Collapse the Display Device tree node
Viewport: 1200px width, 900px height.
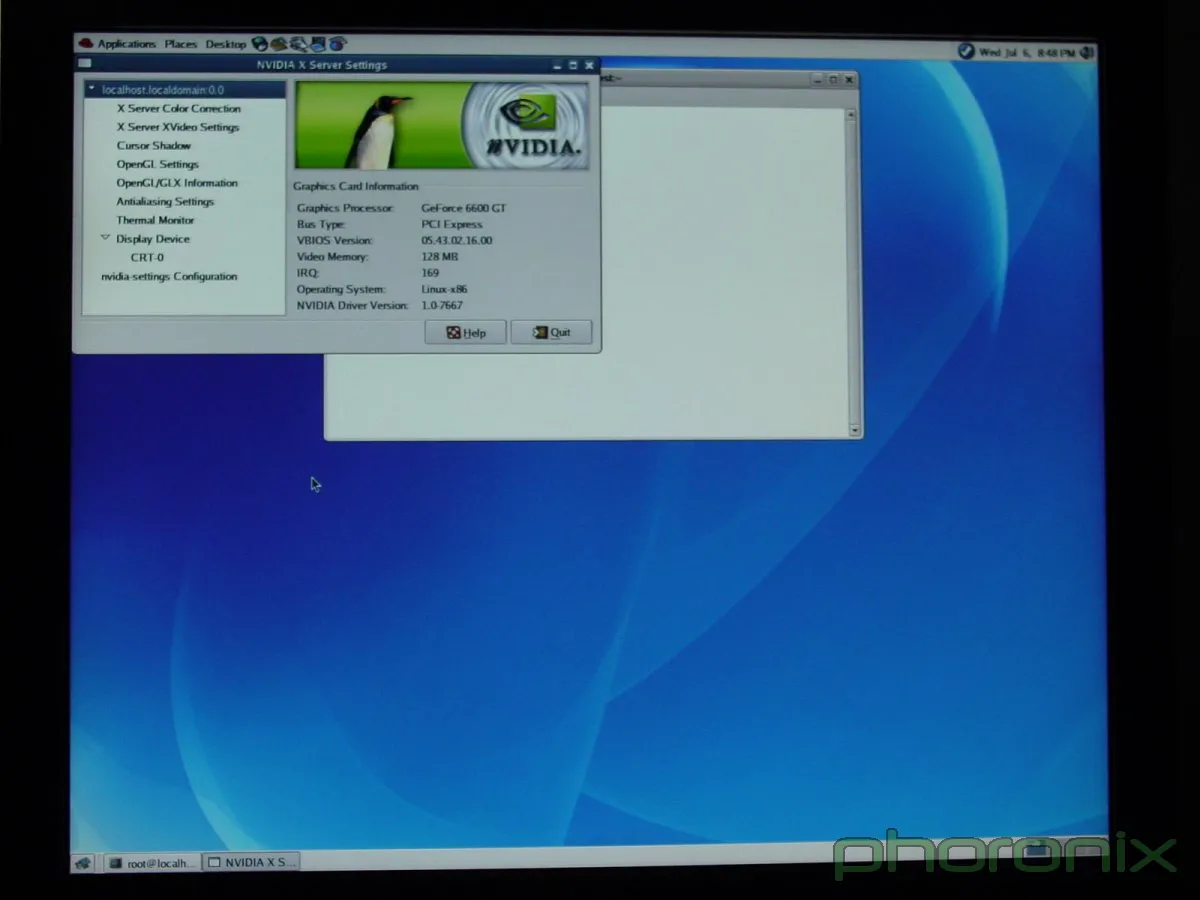click(105, 238)
